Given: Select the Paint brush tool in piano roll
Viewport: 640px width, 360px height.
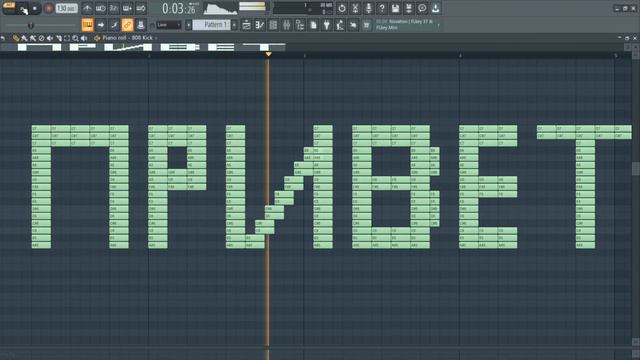Looking at the screenshot, I should tap(24, 38).
